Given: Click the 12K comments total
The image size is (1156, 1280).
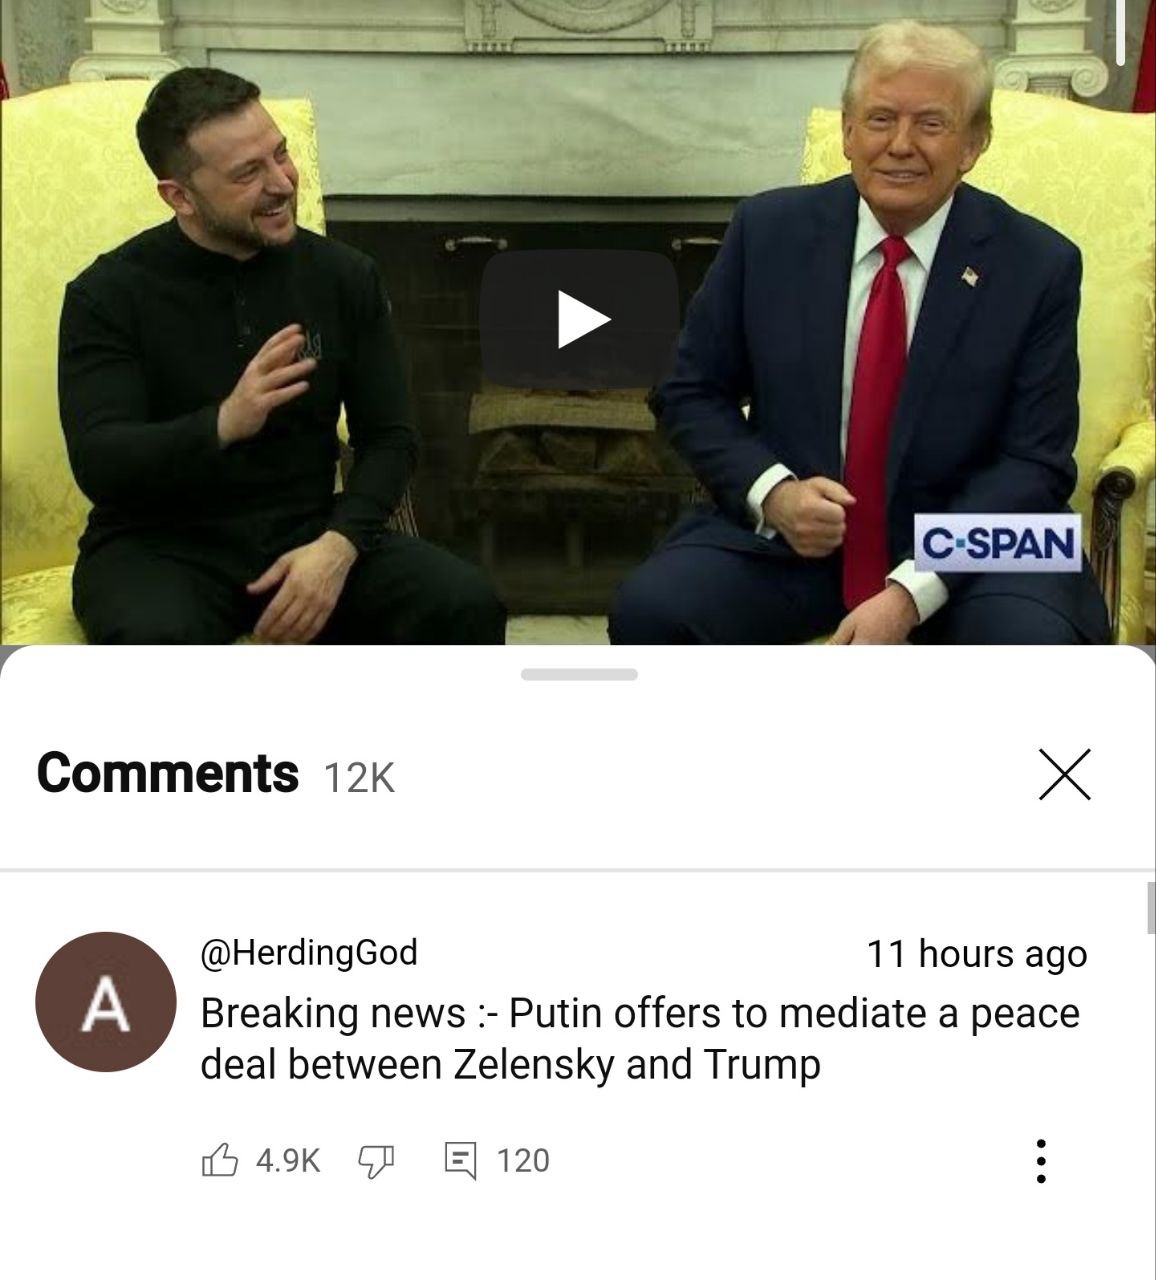Looking at the screenshot, I should 360,777.
